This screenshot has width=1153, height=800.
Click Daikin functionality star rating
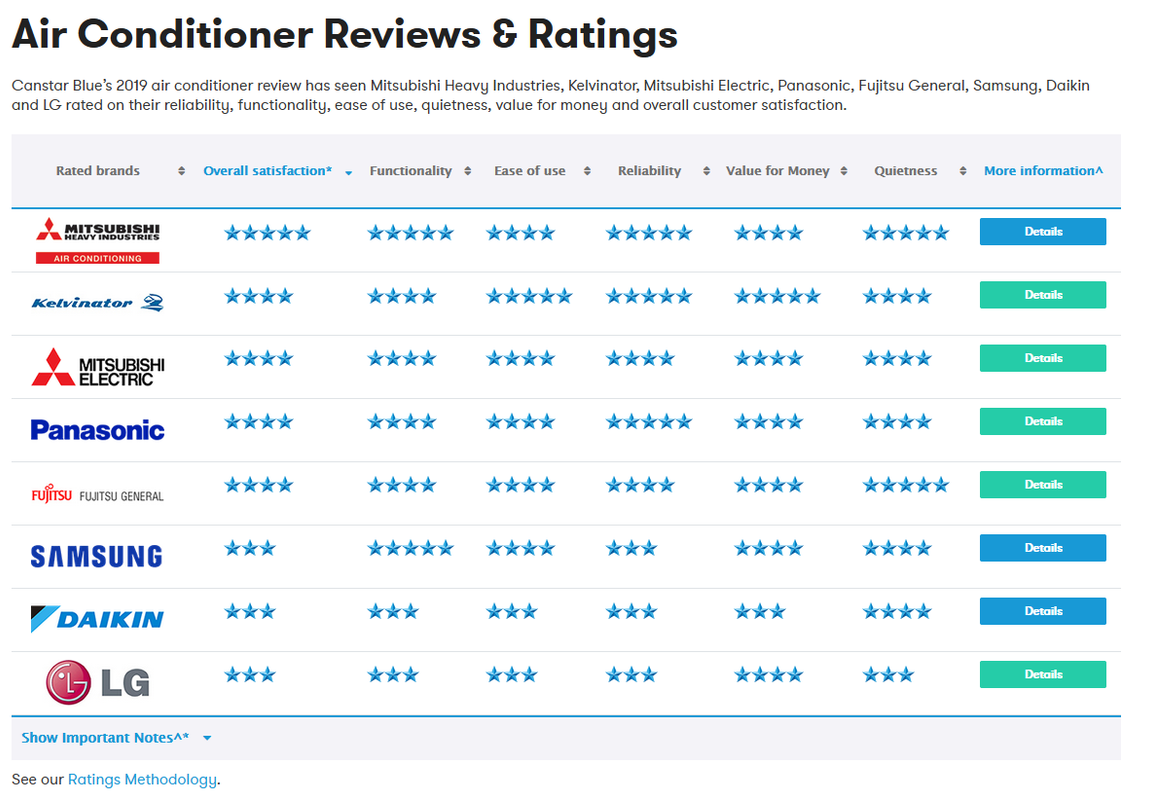coord(393,611)
